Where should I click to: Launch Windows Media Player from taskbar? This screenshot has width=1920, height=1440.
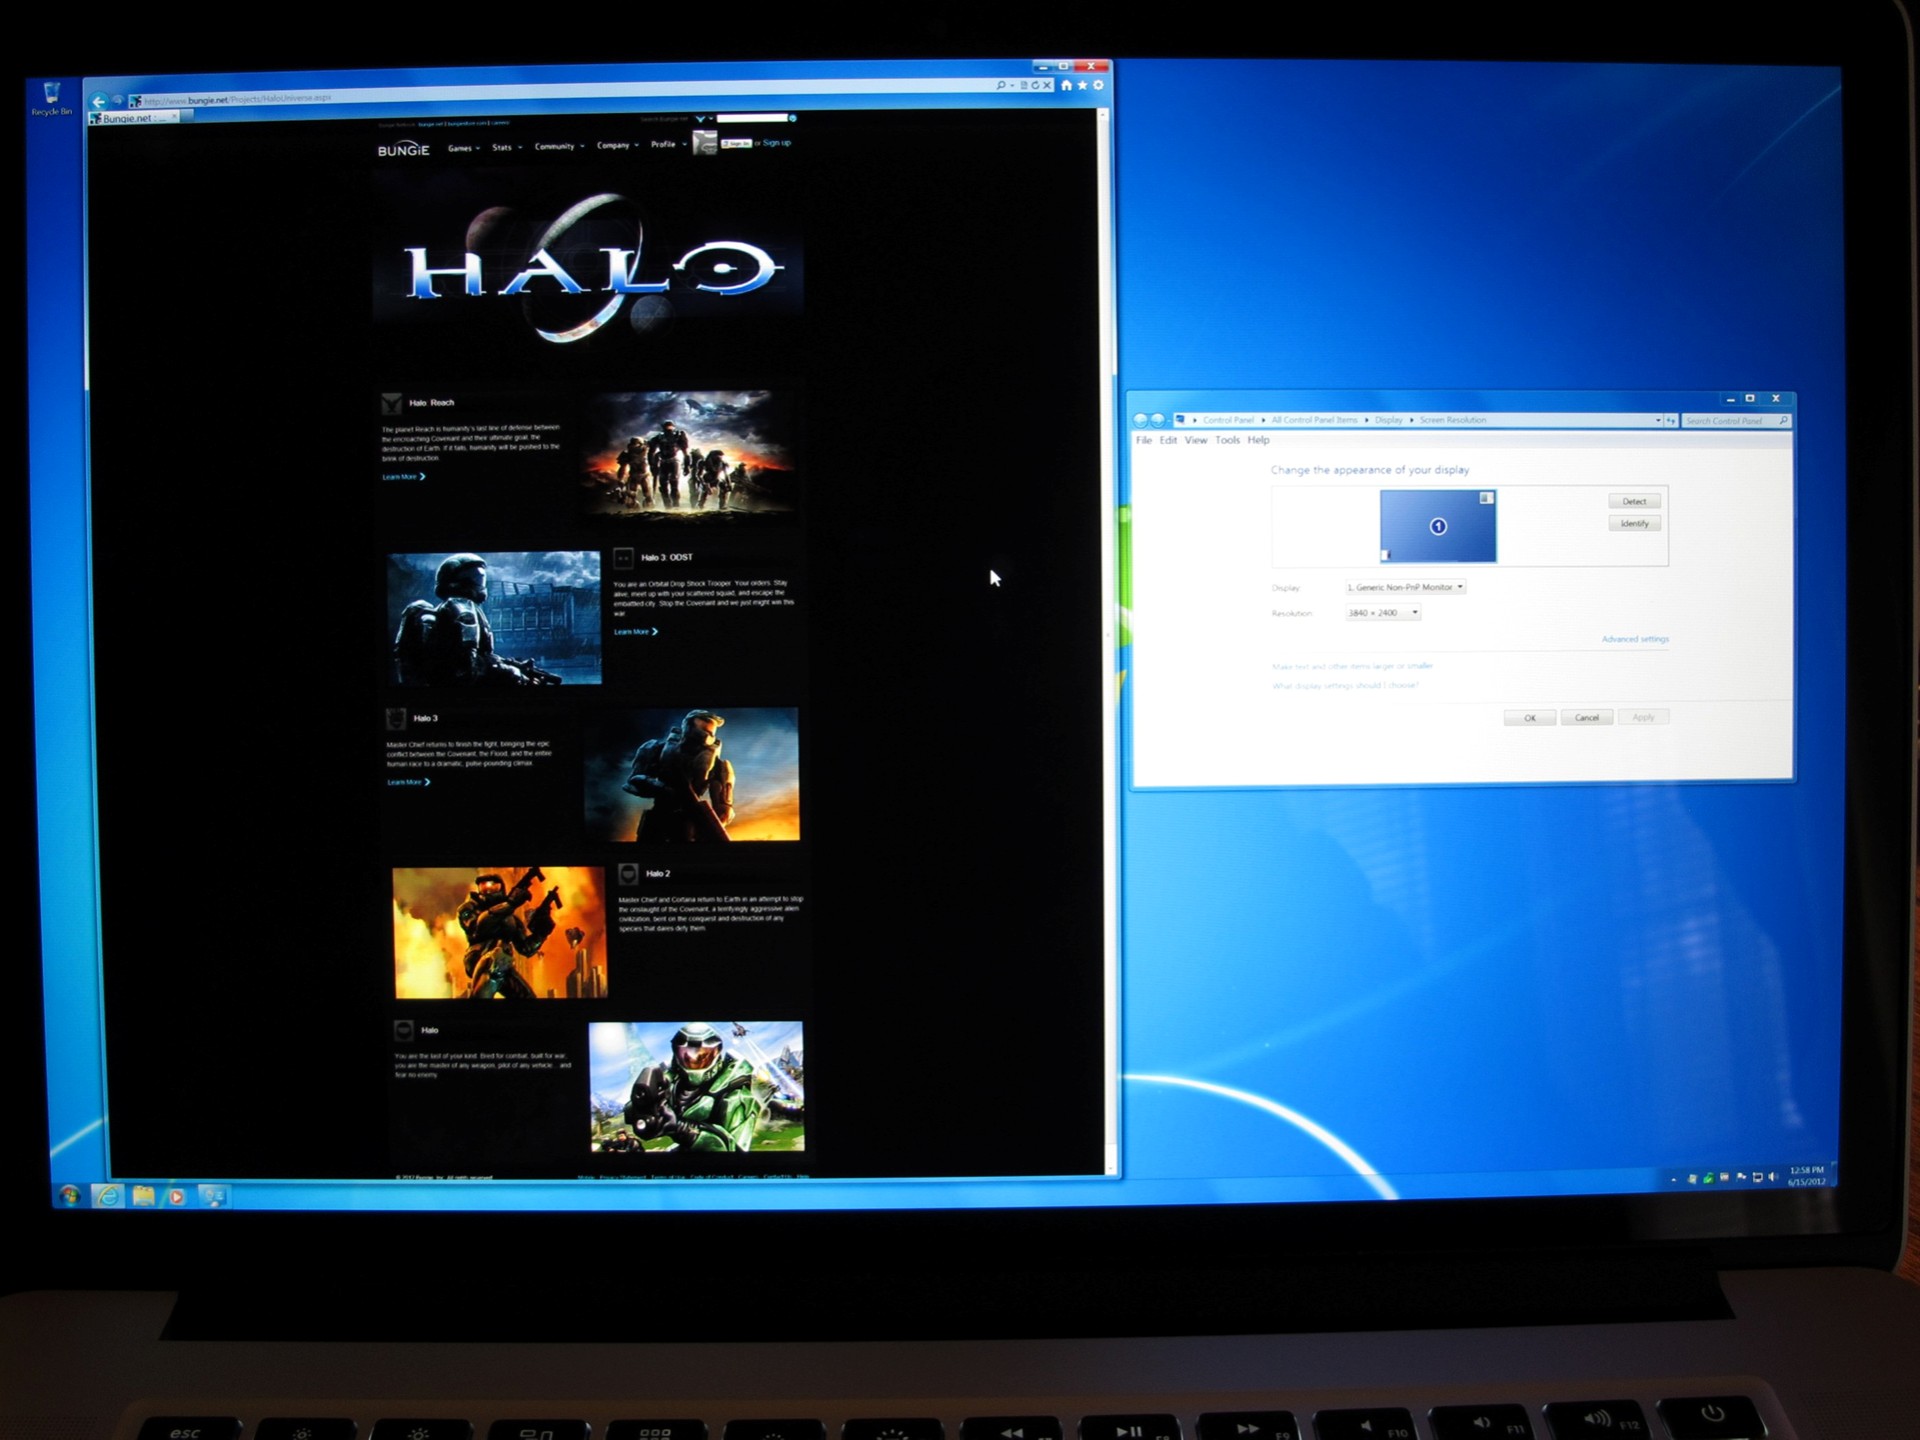[177, 1196]
